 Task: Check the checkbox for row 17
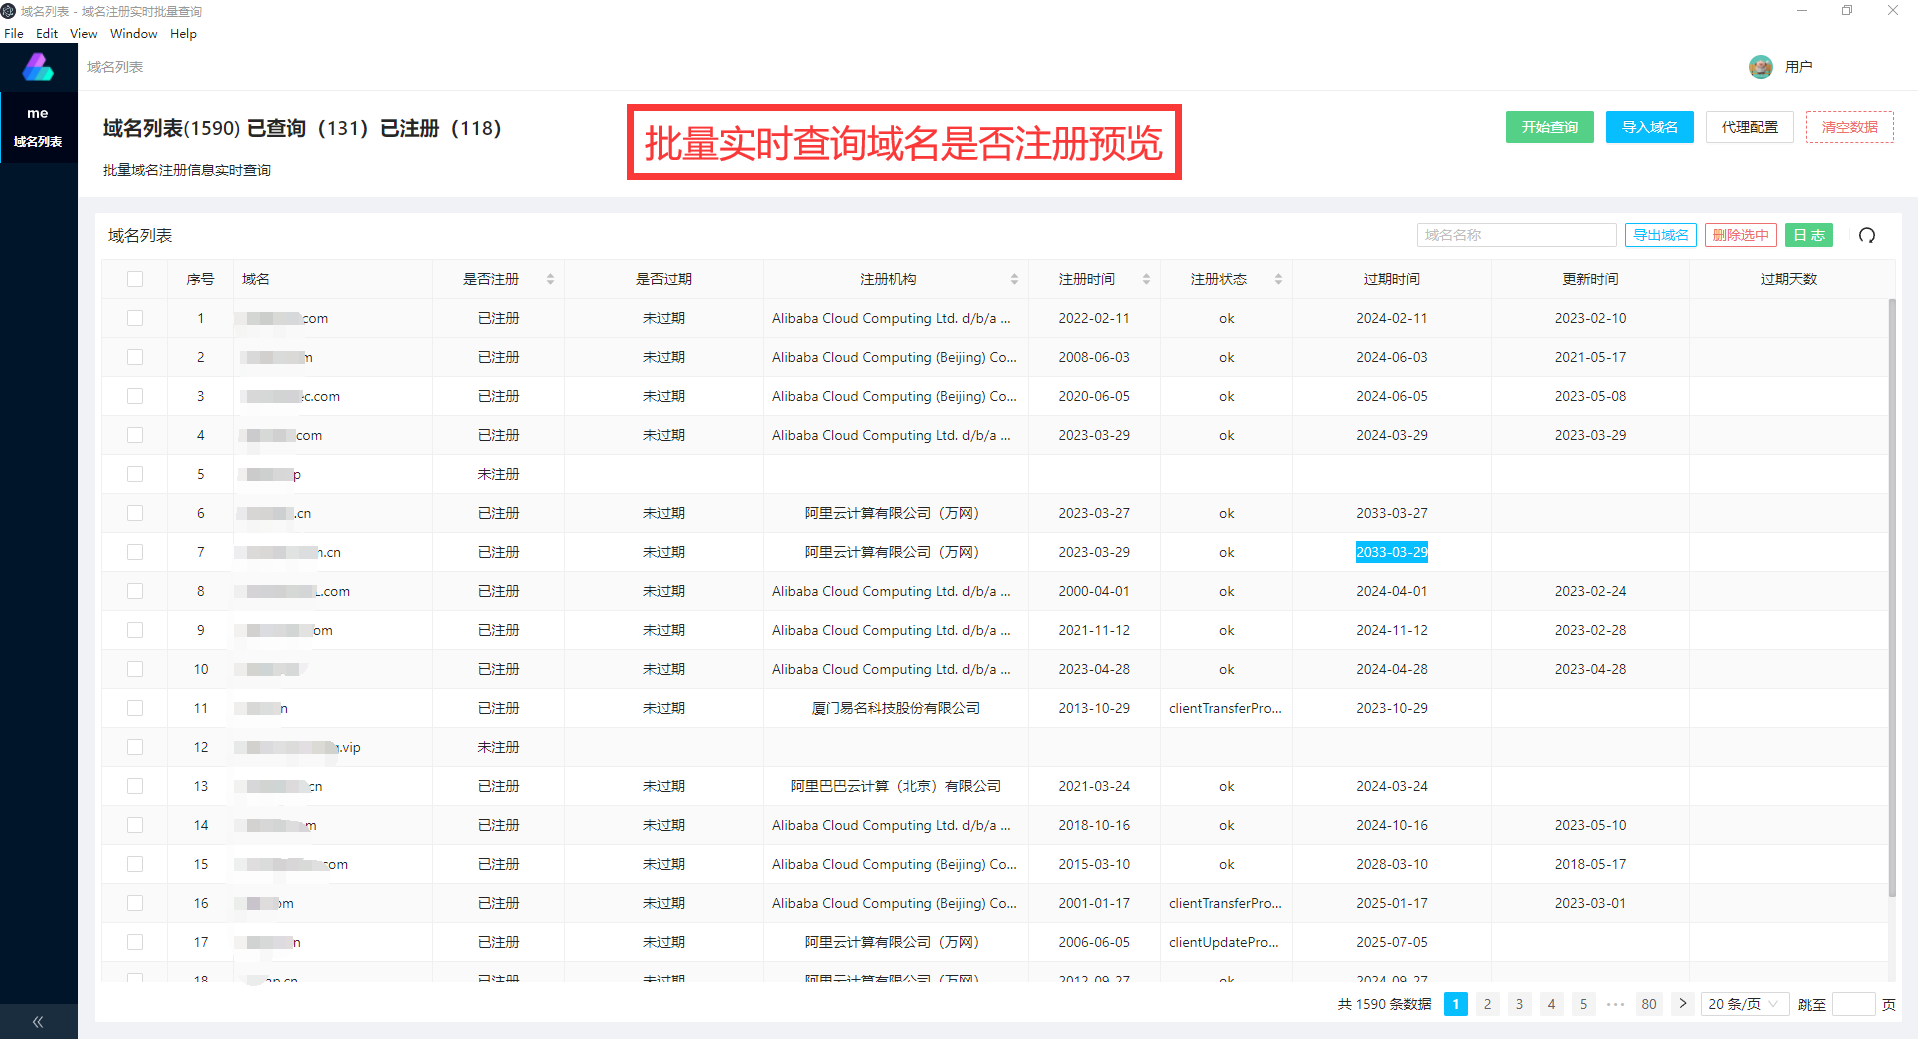click(135, 942)
